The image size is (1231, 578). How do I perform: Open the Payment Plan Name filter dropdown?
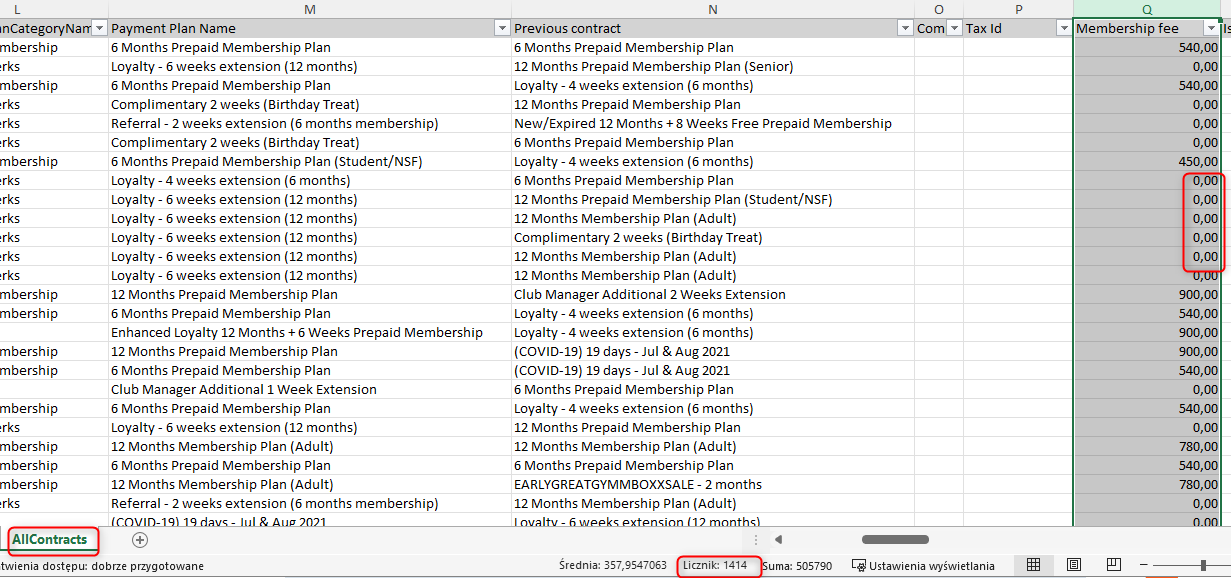pos(502,29)
